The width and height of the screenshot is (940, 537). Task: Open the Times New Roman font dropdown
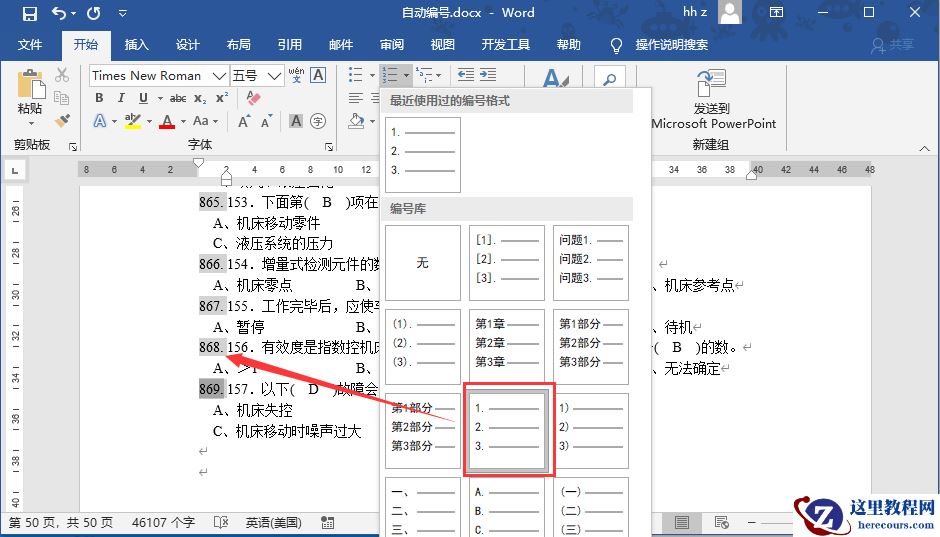pos(219,76)
